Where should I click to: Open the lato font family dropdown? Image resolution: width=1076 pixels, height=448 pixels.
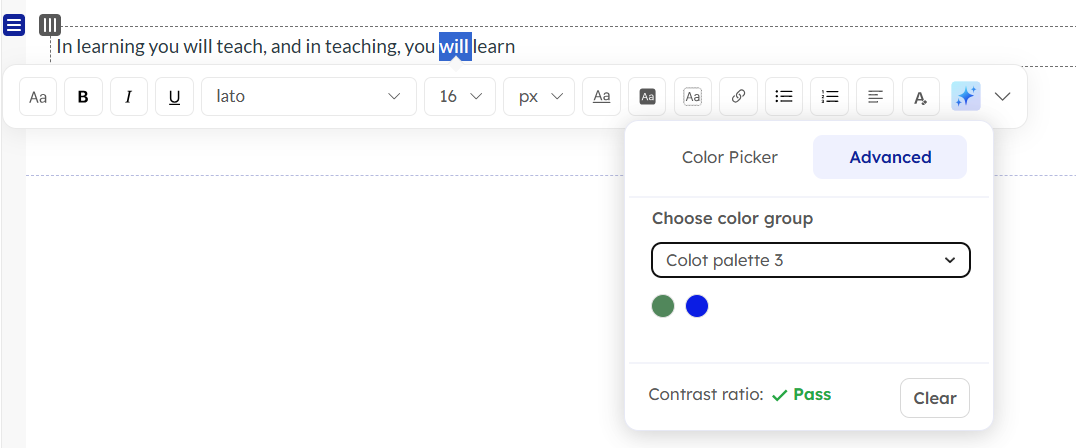pos(308,97)
